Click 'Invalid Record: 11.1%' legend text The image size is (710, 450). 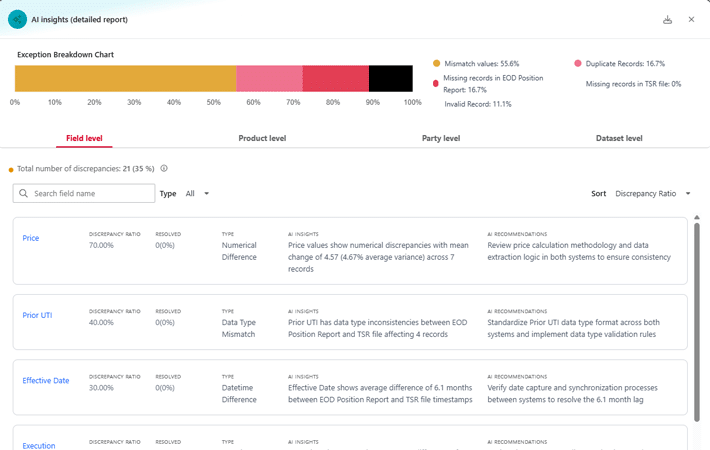point(478,104)
